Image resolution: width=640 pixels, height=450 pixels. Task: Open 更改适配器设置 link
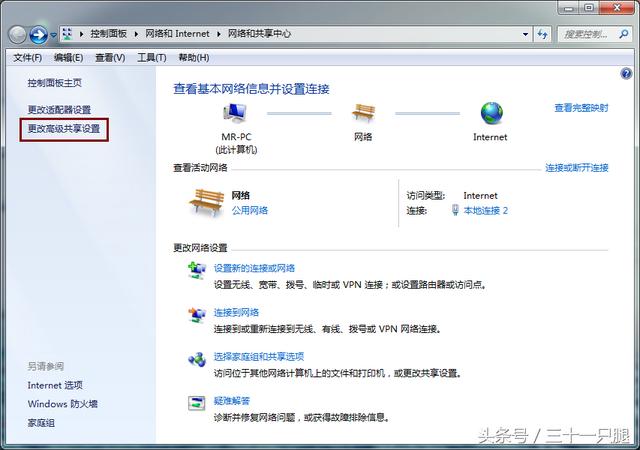(x=59, y=109)
